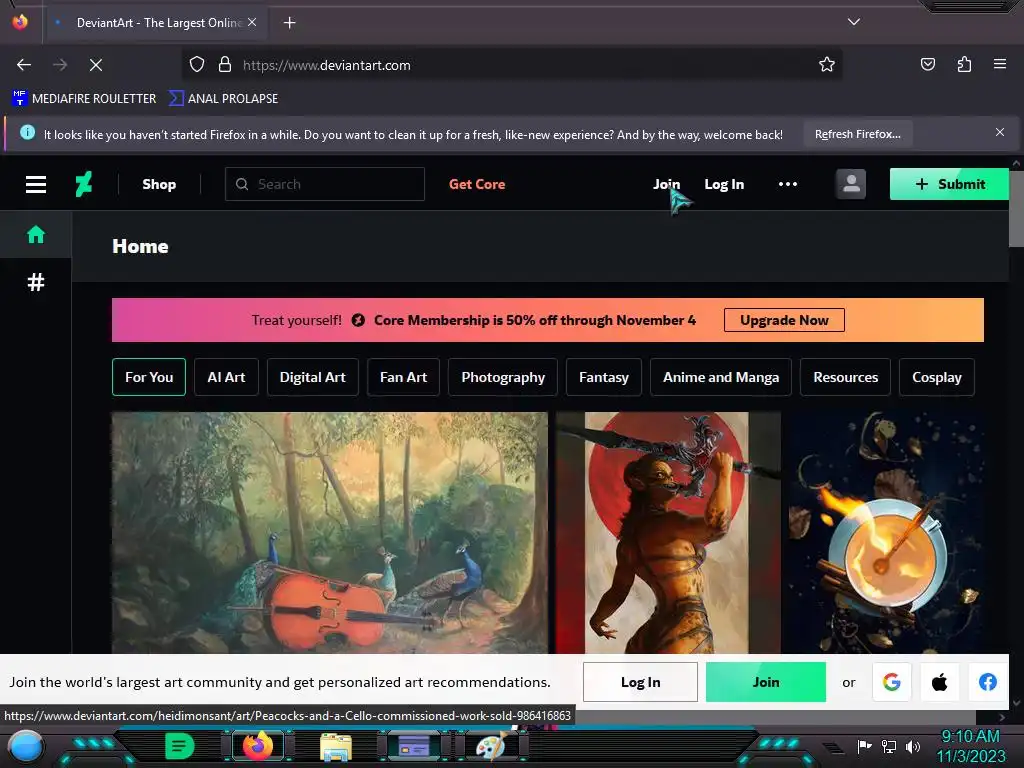This screenshot has height=768, width=1024.
Task: Click Upgrade Now in promo banner
Action: pyautogui.click(x=784, y=320)
